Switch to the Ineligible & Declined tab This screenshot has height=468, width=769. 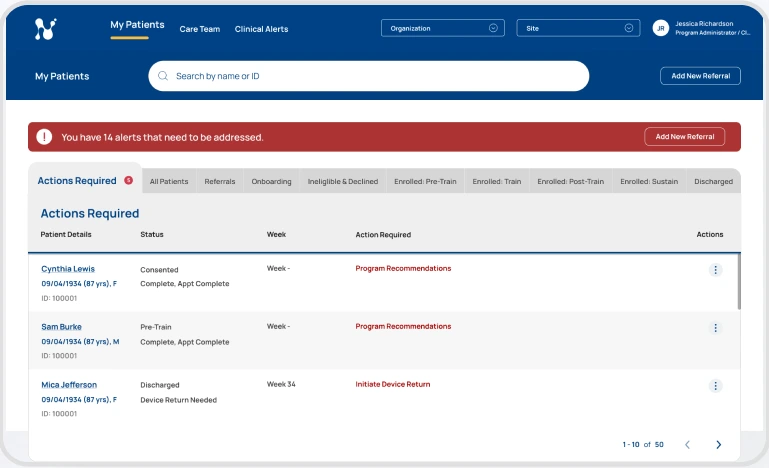[x=343, y=181]
